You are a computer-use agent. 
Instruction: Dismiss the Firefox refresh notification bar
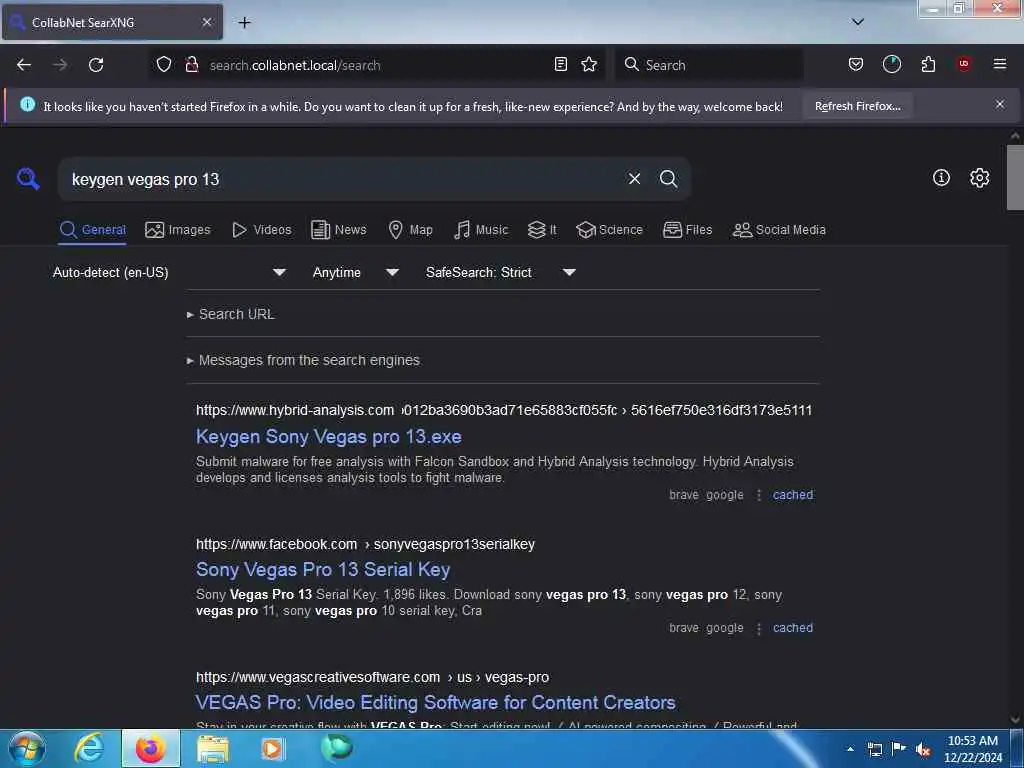tap(1000, 104)
